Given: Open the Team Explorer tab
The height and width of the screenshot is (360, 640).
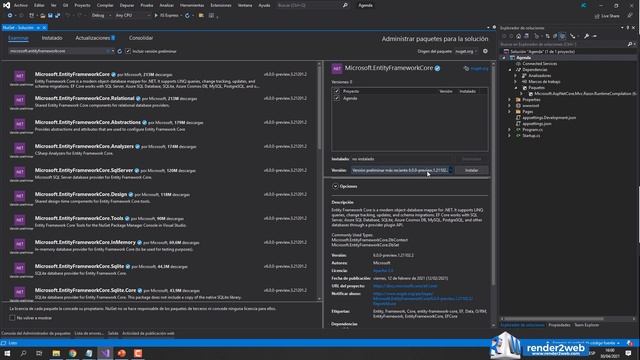Looking at the screenshot, I should 587,325.
